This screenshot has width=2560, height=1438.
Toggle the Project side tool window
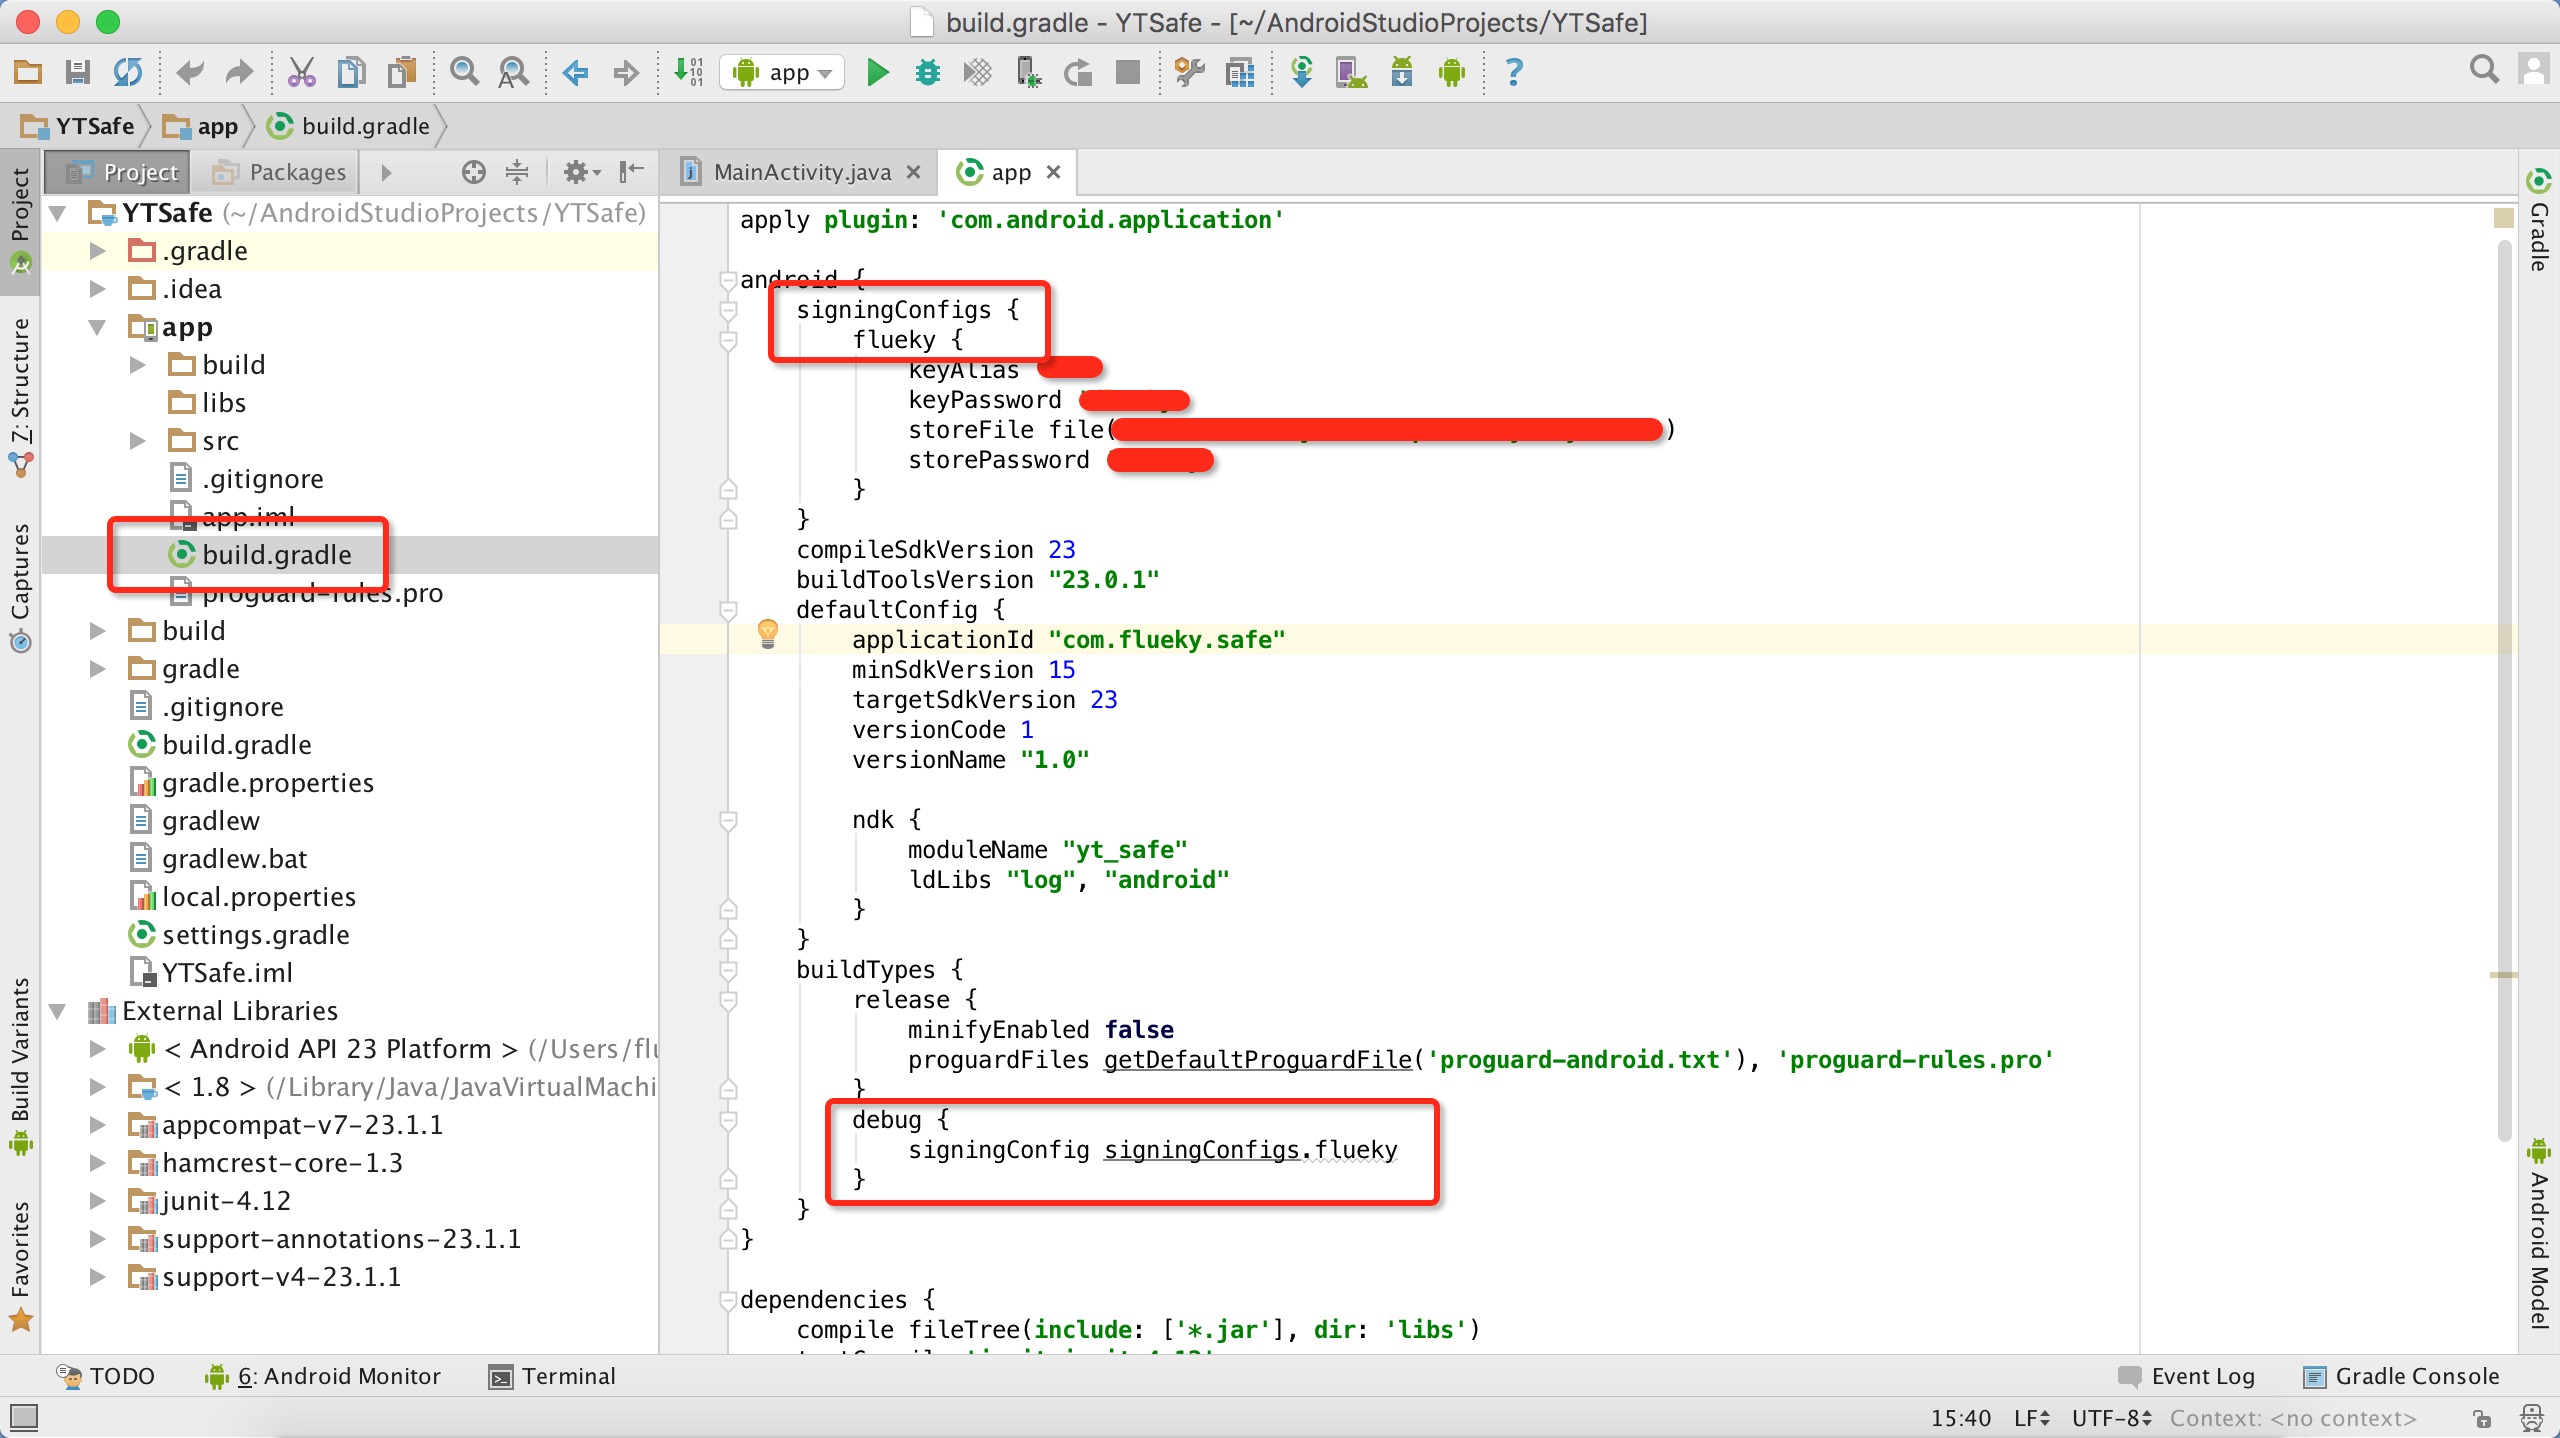coord(20,205)
